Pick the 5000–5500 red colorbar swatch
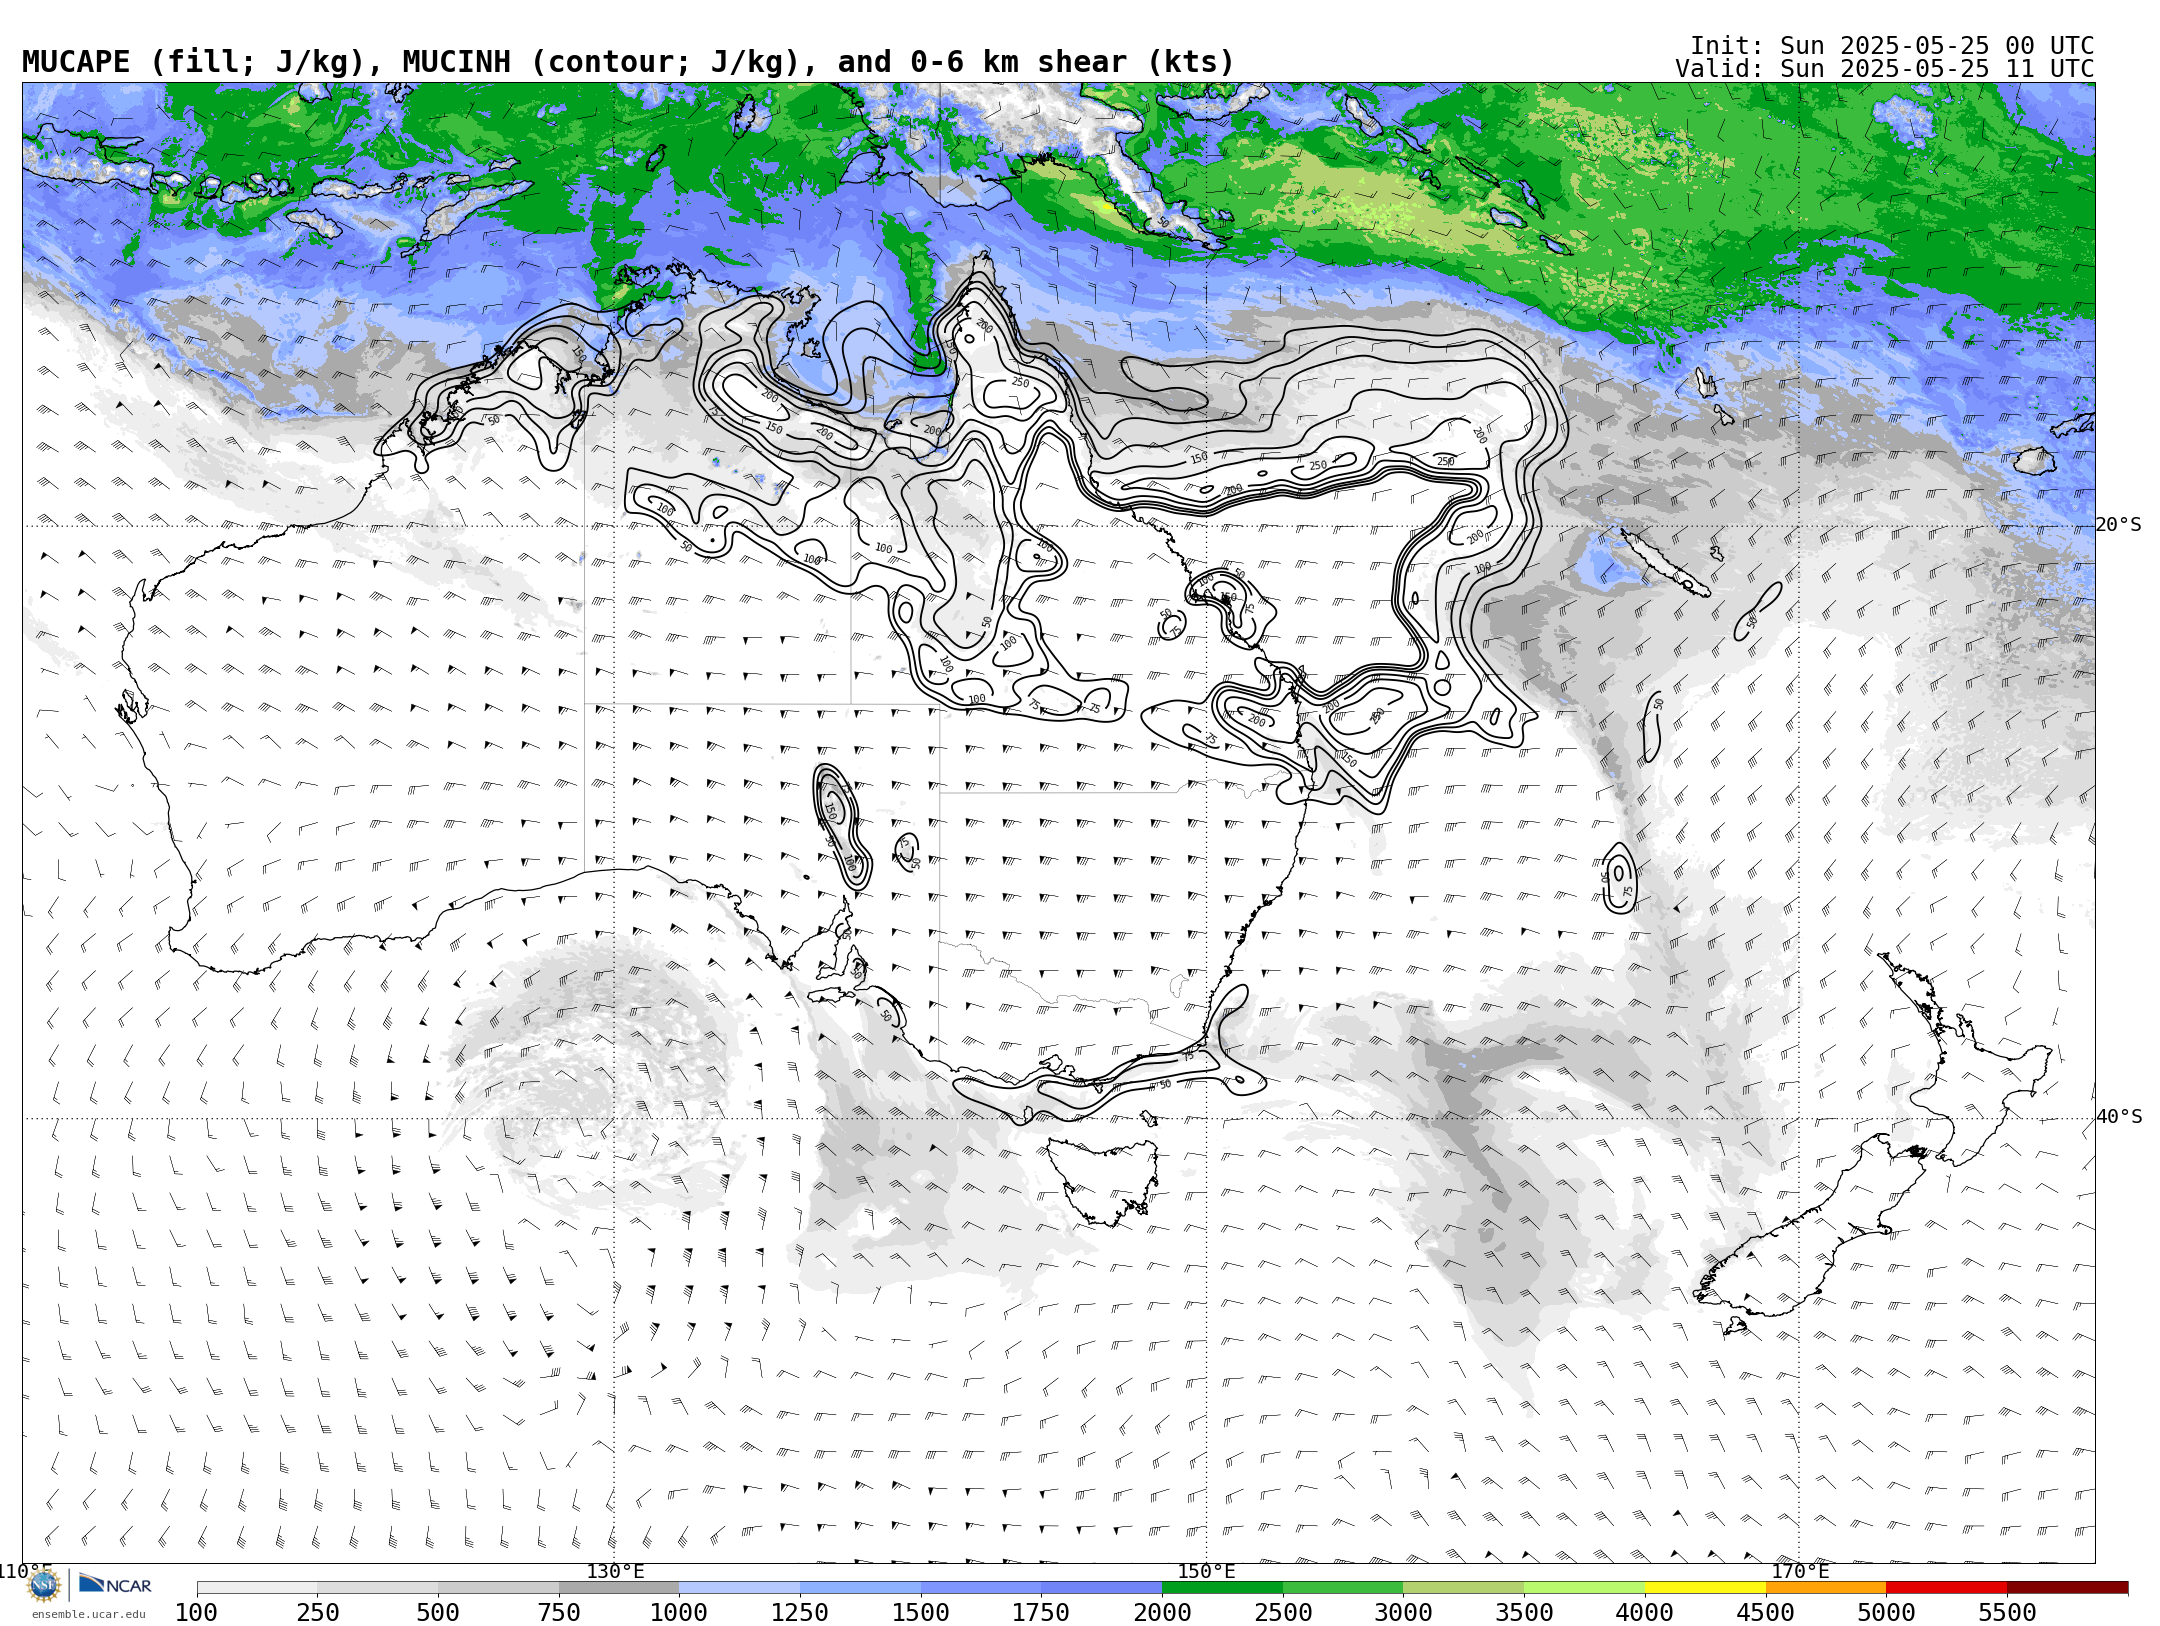This screenshot has width=2160, height=1626. click(1946, 1588)
